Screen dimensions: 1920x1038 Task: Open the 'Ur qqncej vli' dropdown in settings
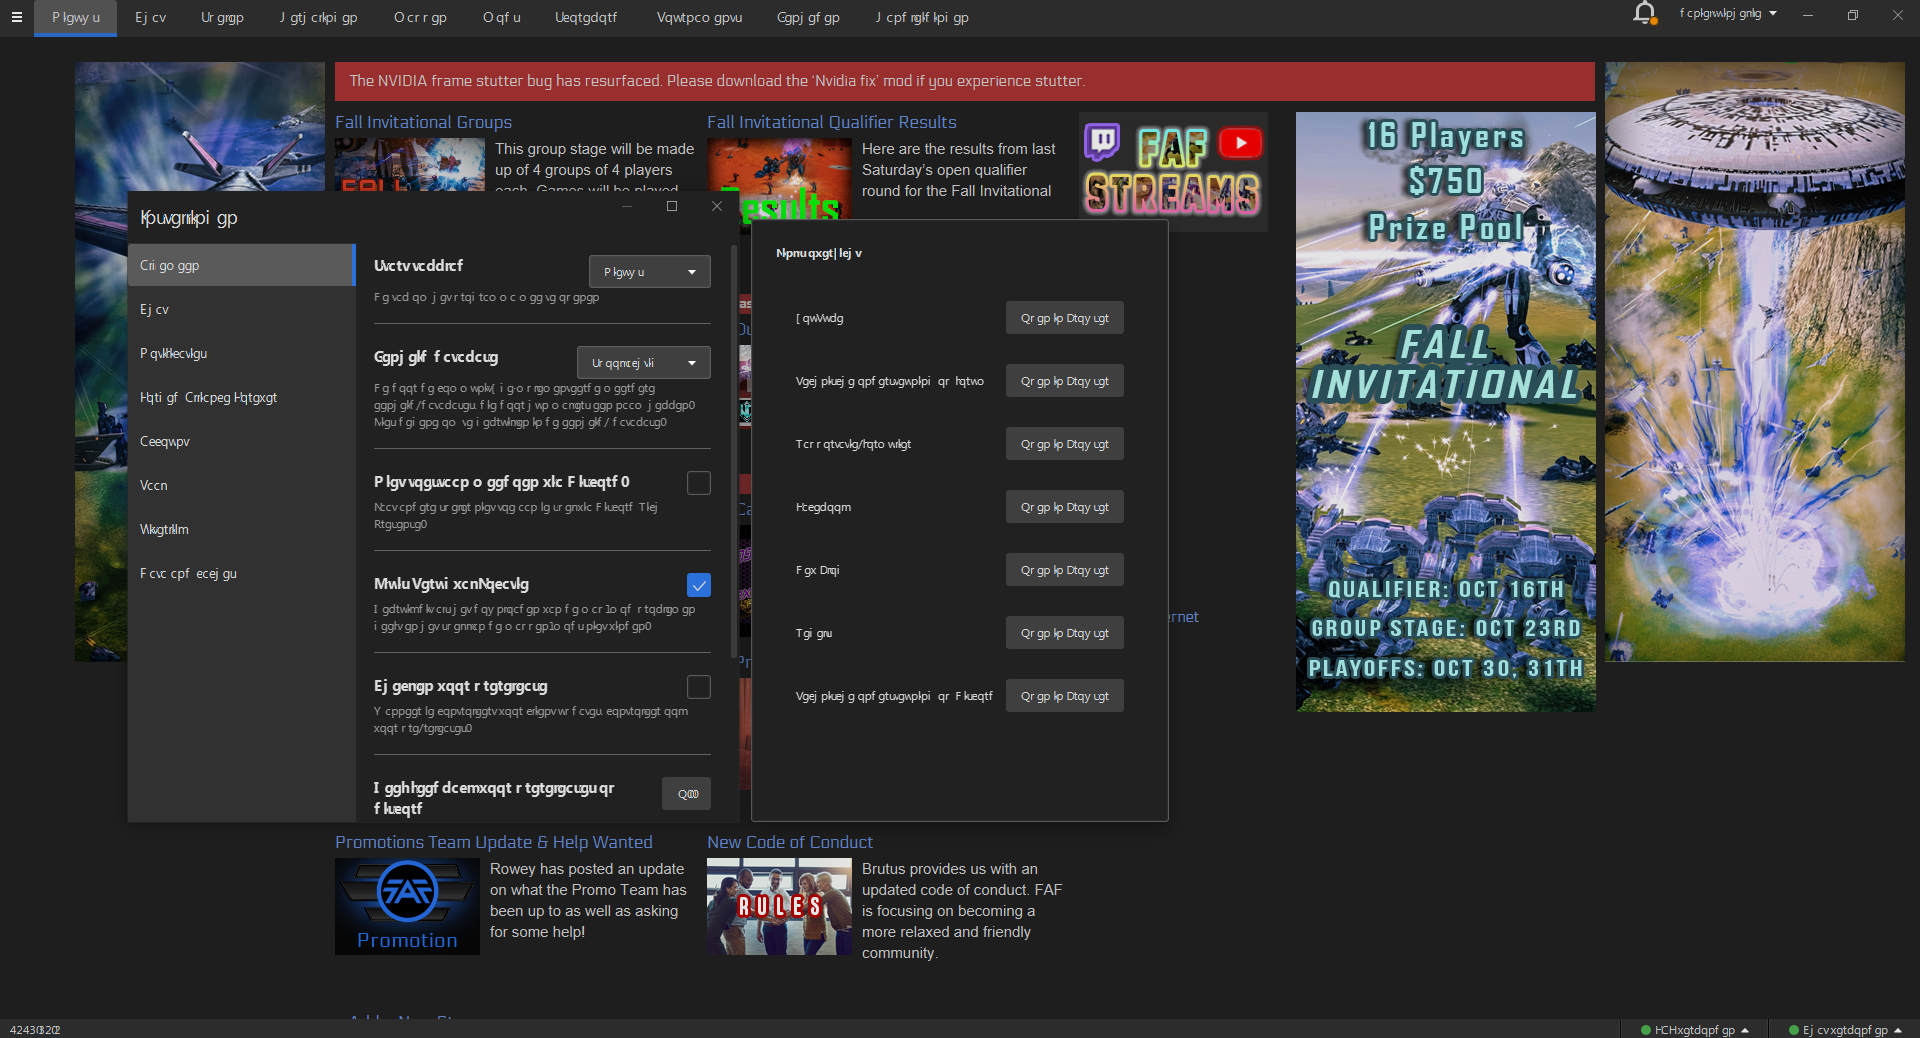click(644, 363)
